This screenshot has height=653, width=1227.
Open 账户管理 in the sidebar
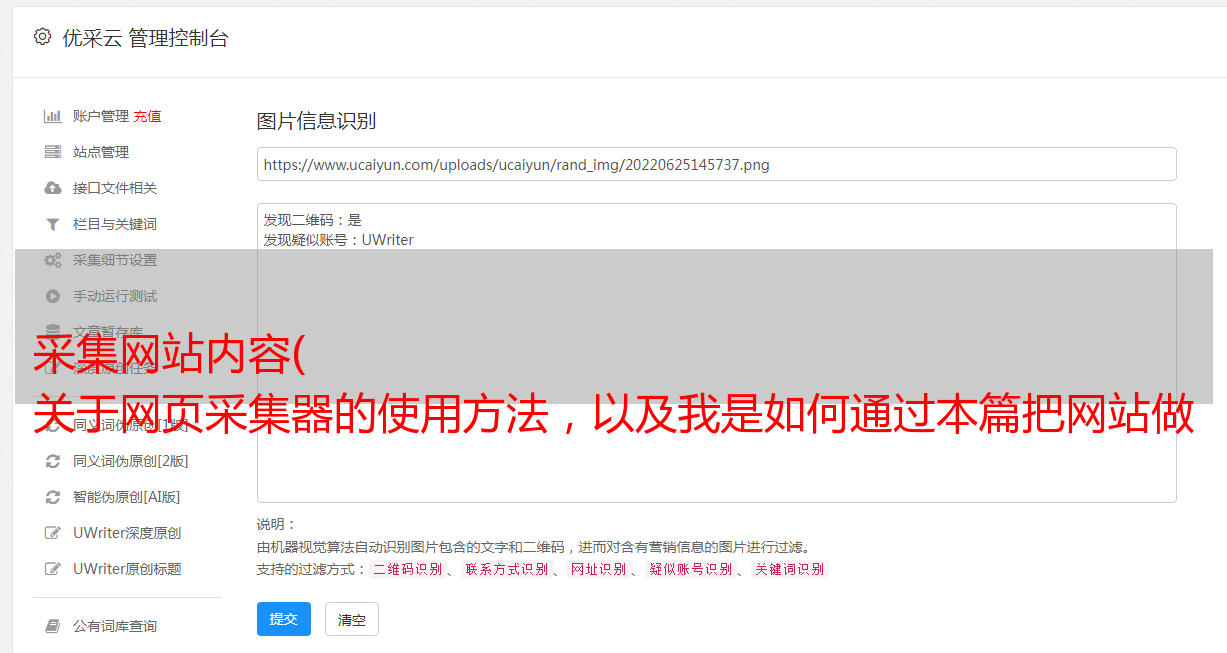click(x=101, y=116)
